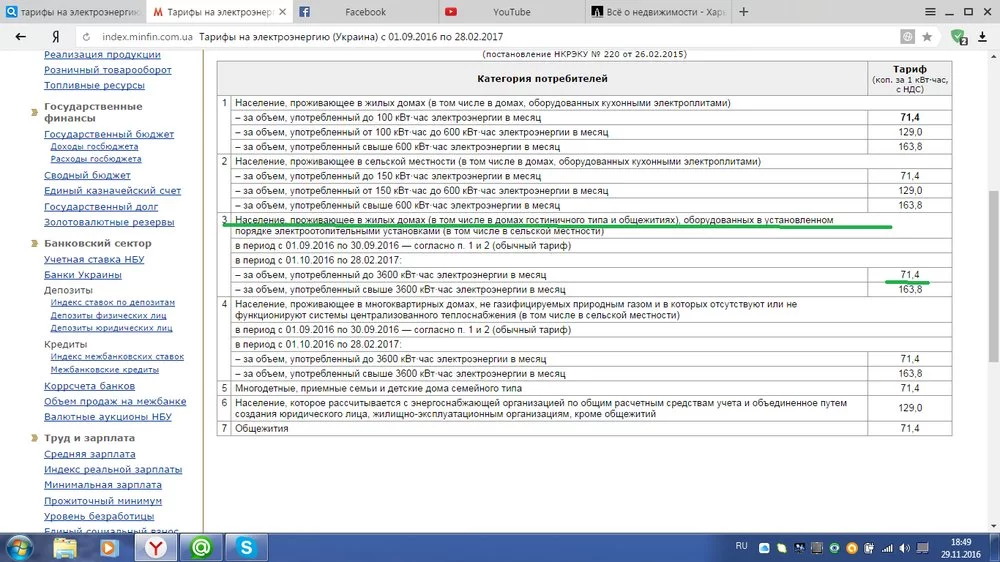This screenshot has width=1000, height=562.
Task: Click the Государственные финансы section arrow
Action: click(x=34, y=112)
